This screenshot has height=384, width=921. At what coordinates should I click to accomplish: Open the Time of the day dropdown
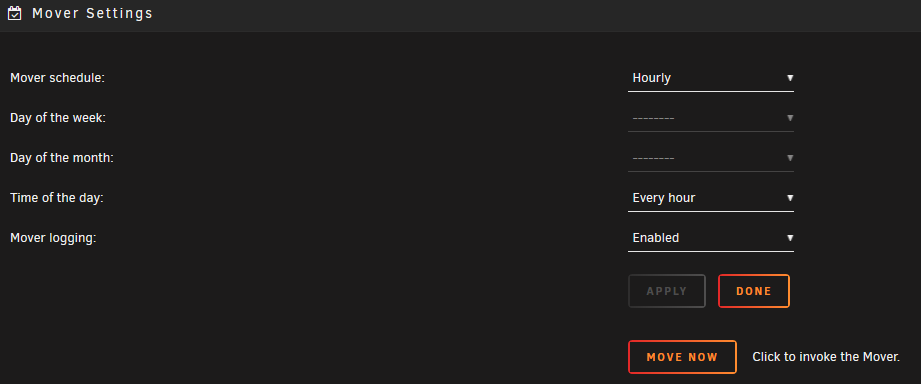(711, 198)
